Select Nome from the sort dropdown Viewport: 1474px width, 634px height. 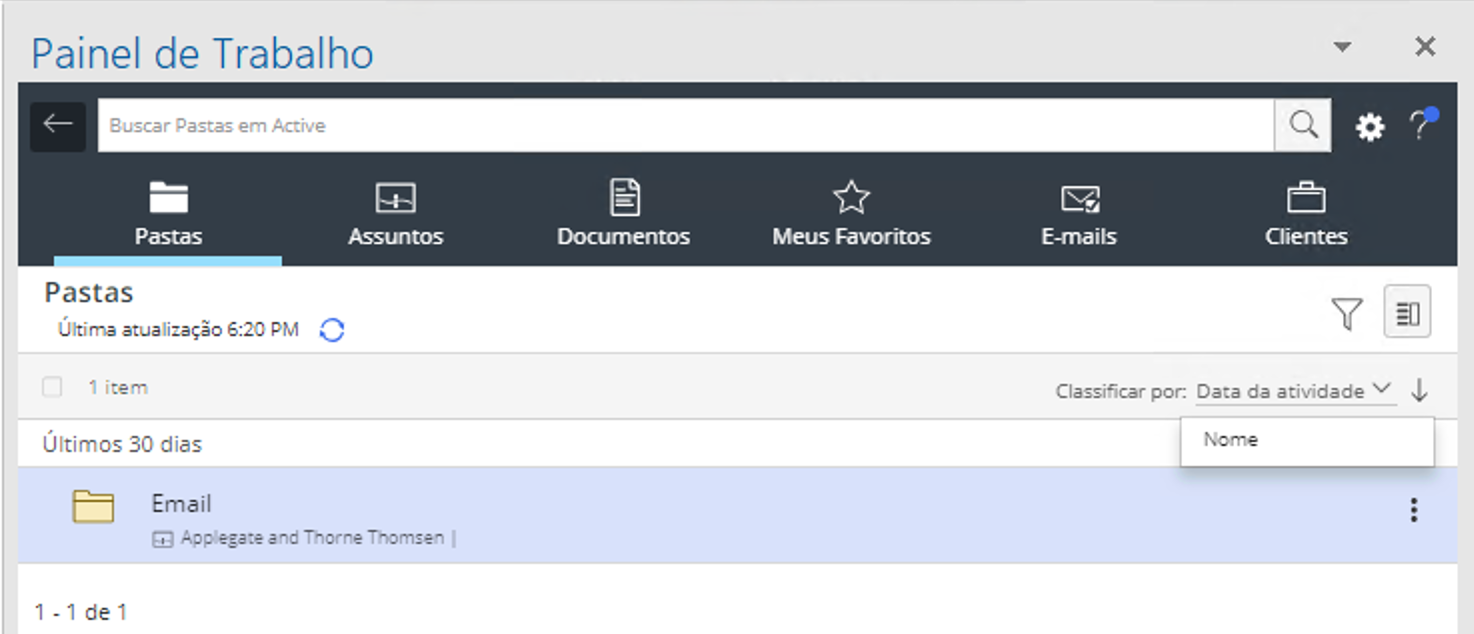click(x=1230, y=439)
